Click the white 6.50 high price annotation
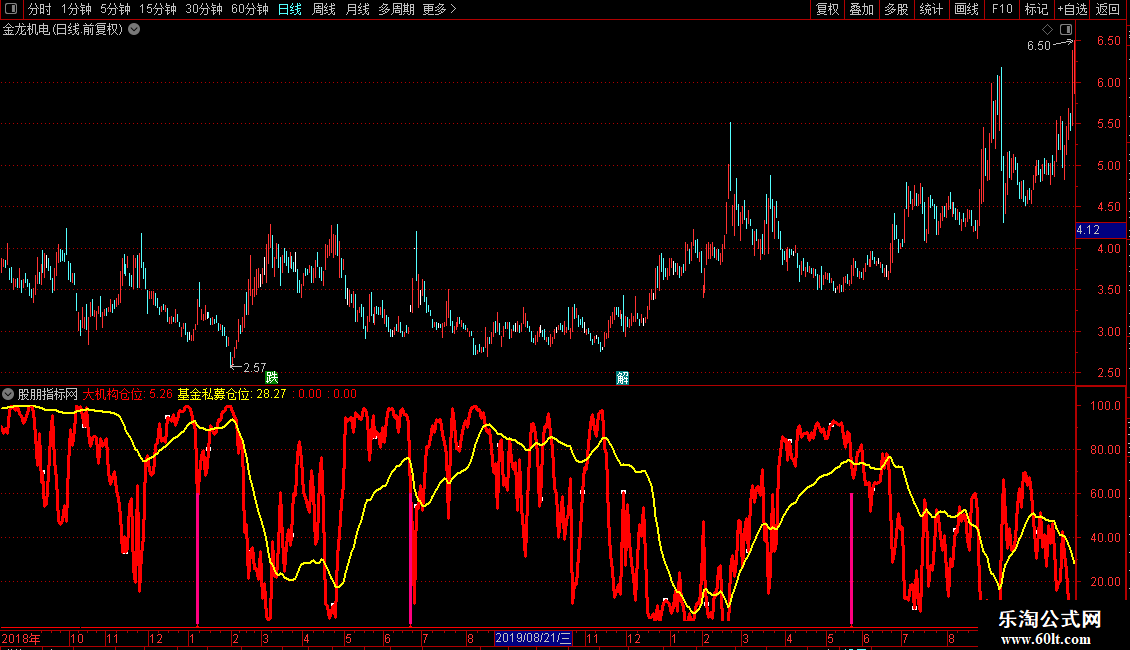The width and height of the screenshot is (1130, 650). (1038, 45)
